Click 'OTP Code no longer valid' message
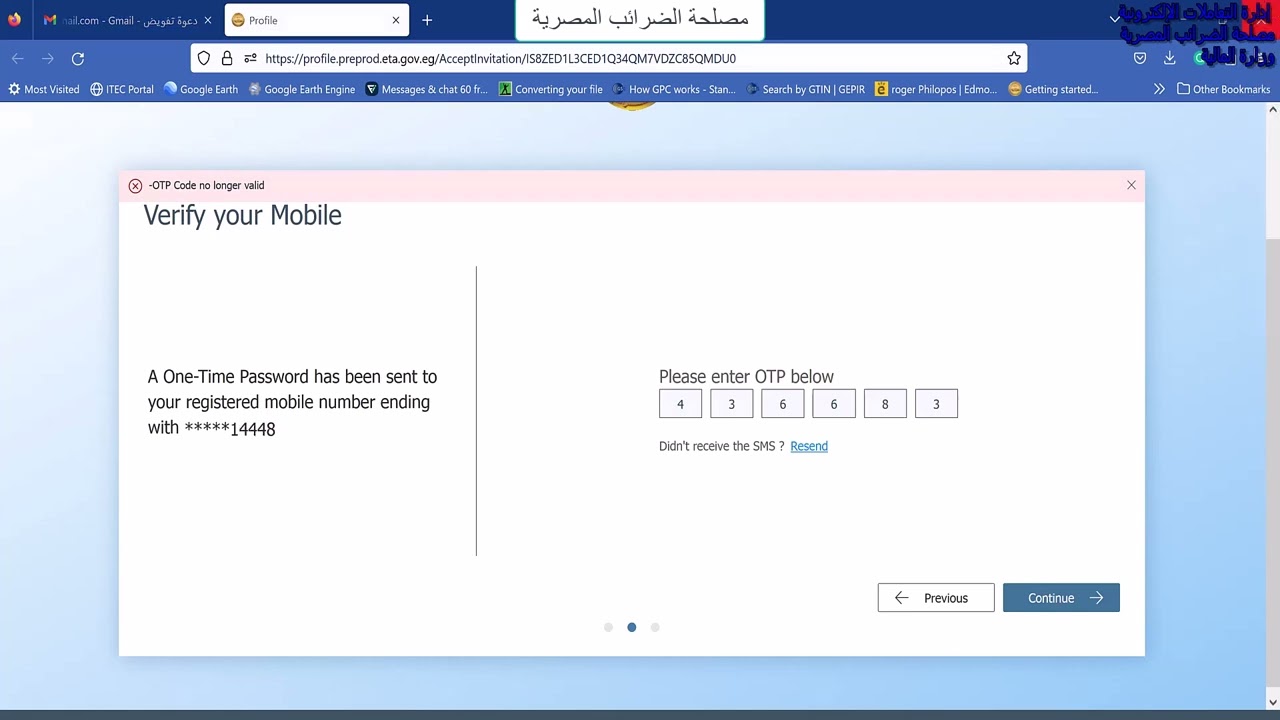The height and width of the screenshot is (720, 1280). pyautogui.click(x=207, y=185)
